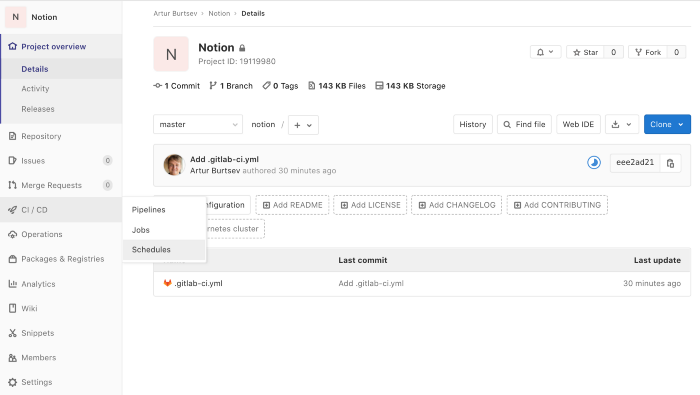Open the .gitlab-ci.yml file
Image resolution: width=700 pixels, height=395 pixels.
pos(198,283)
